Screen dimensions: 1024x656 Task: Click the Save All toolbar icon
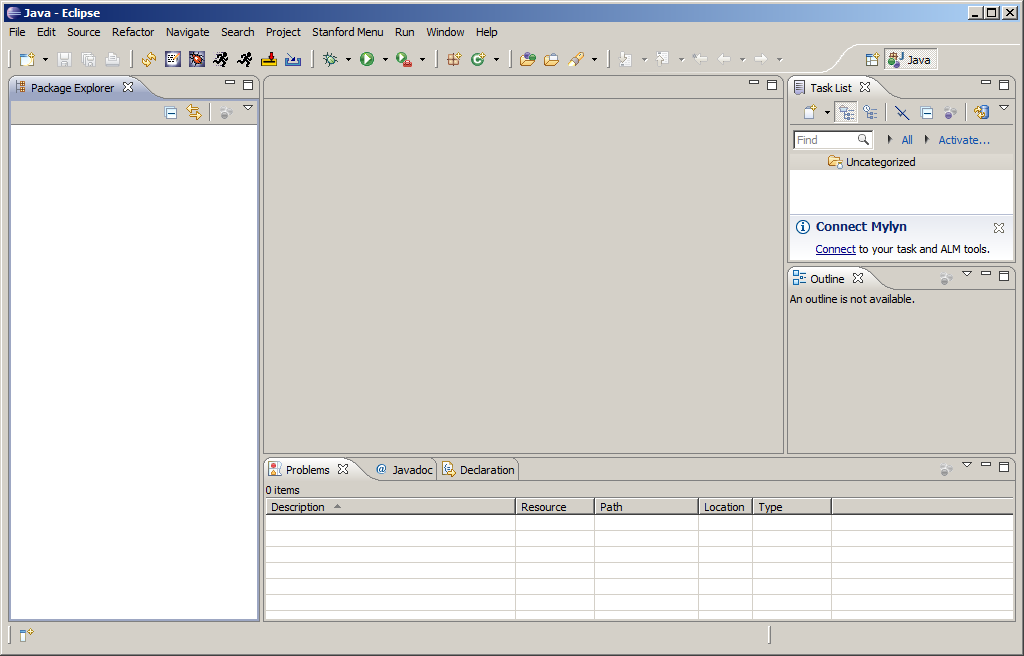pyautogui.click(x=88, y=59)
